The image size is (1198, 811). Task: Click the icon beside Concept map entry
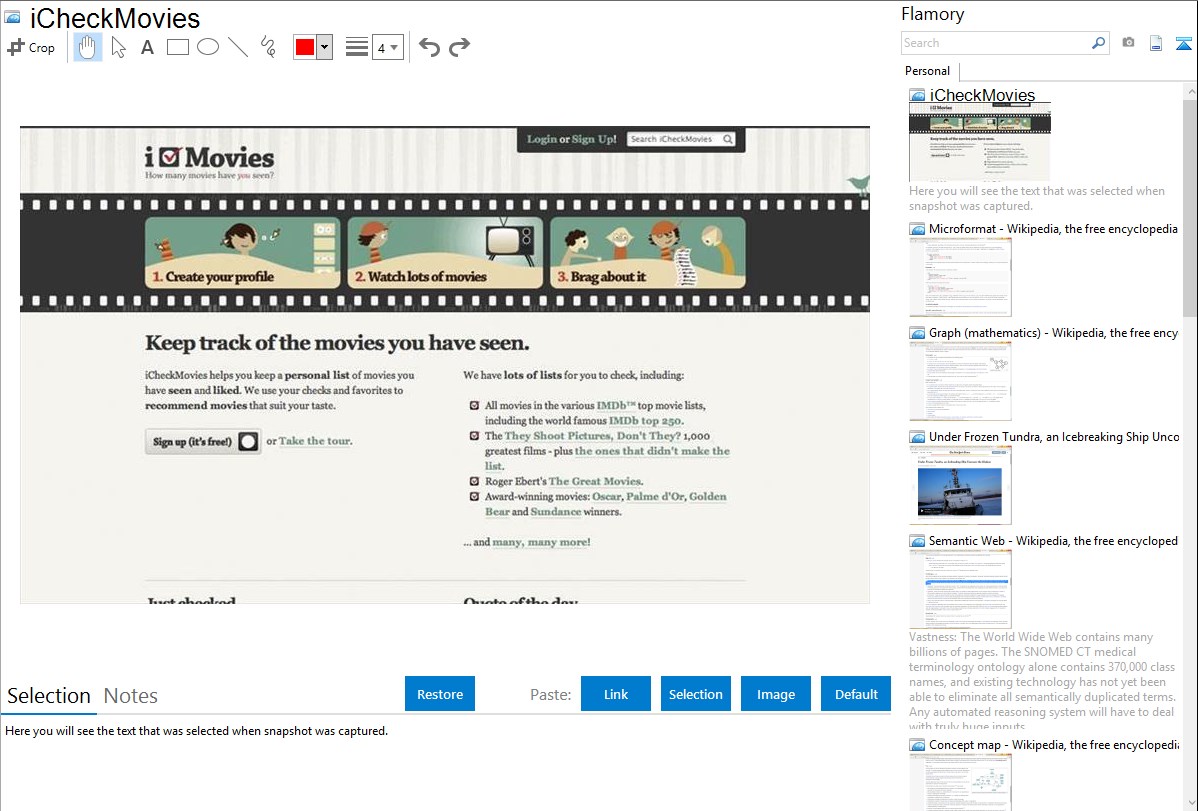pyautogui.click(x=917, y=745)
